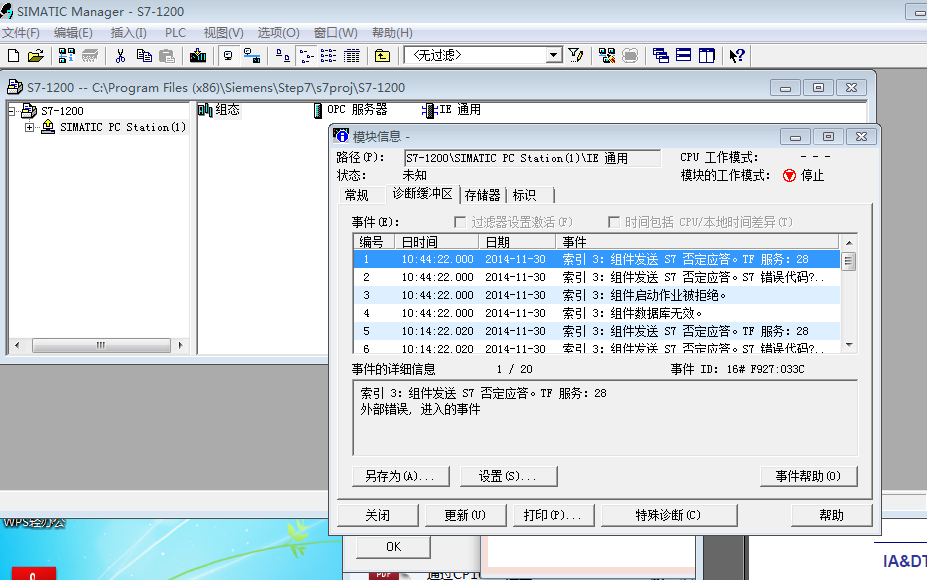Open project using the folder toolbar icon
The width and height of the screenshot is (927, 580).
[35, 56]
